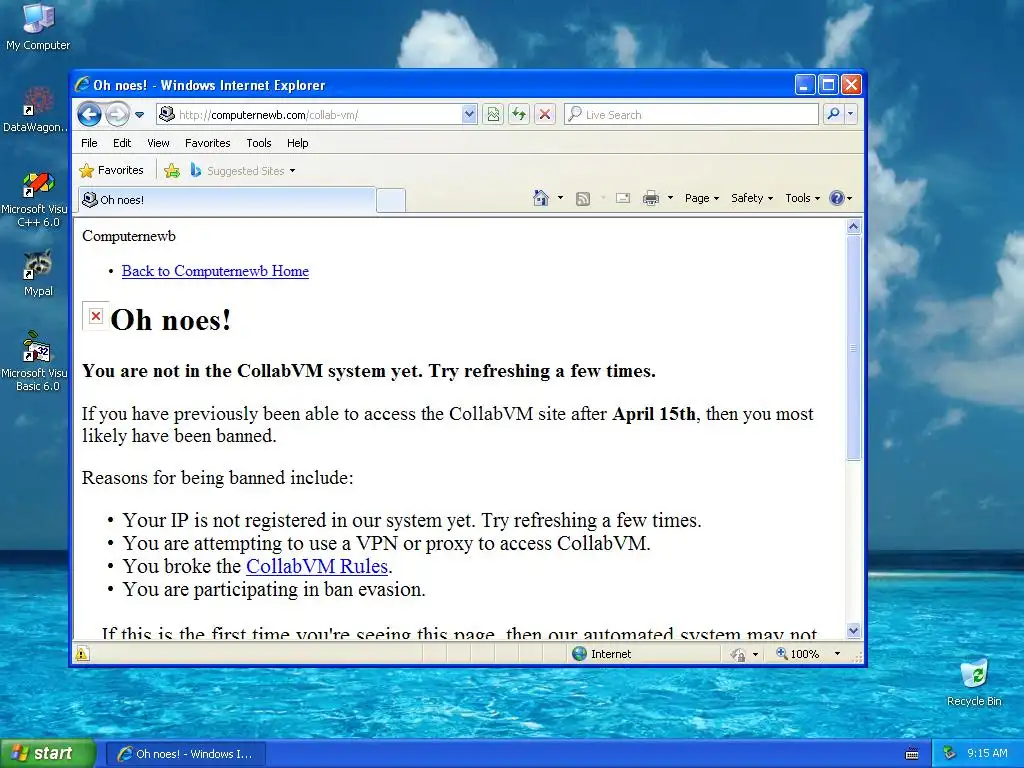This screenshot has width=1024, height=768.
Task: Click the Forward navigation arrow
Action: pyautogui.click(x=118, y=114)
